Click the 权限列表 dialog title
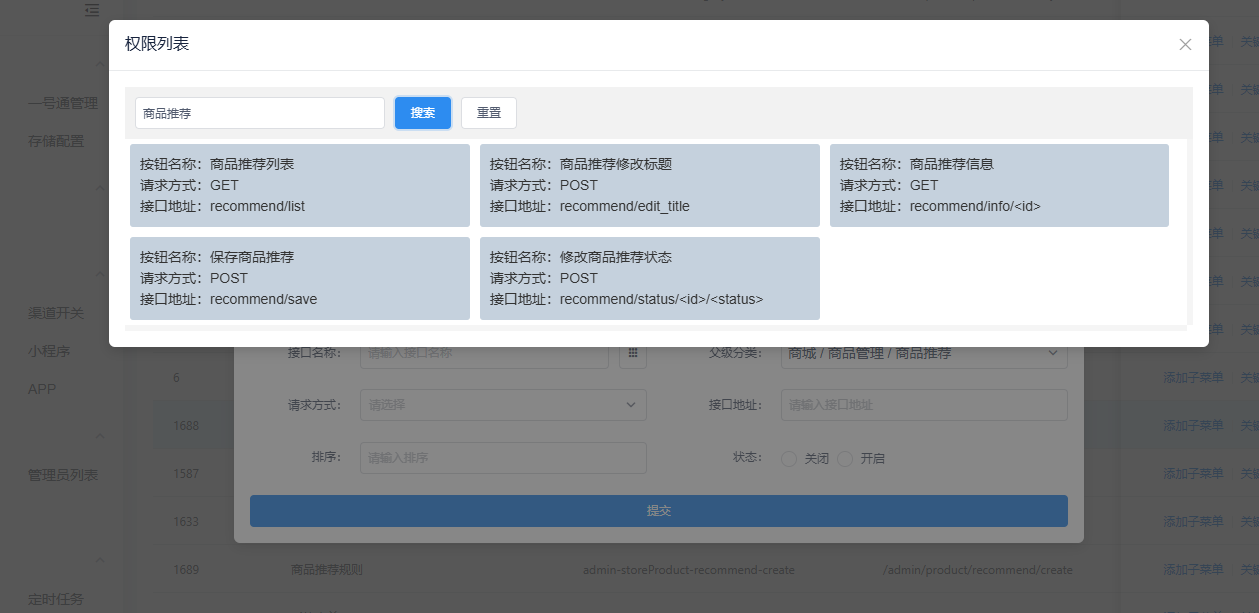The width and height of the screenshot is (1259, 613). click(157, 44)
